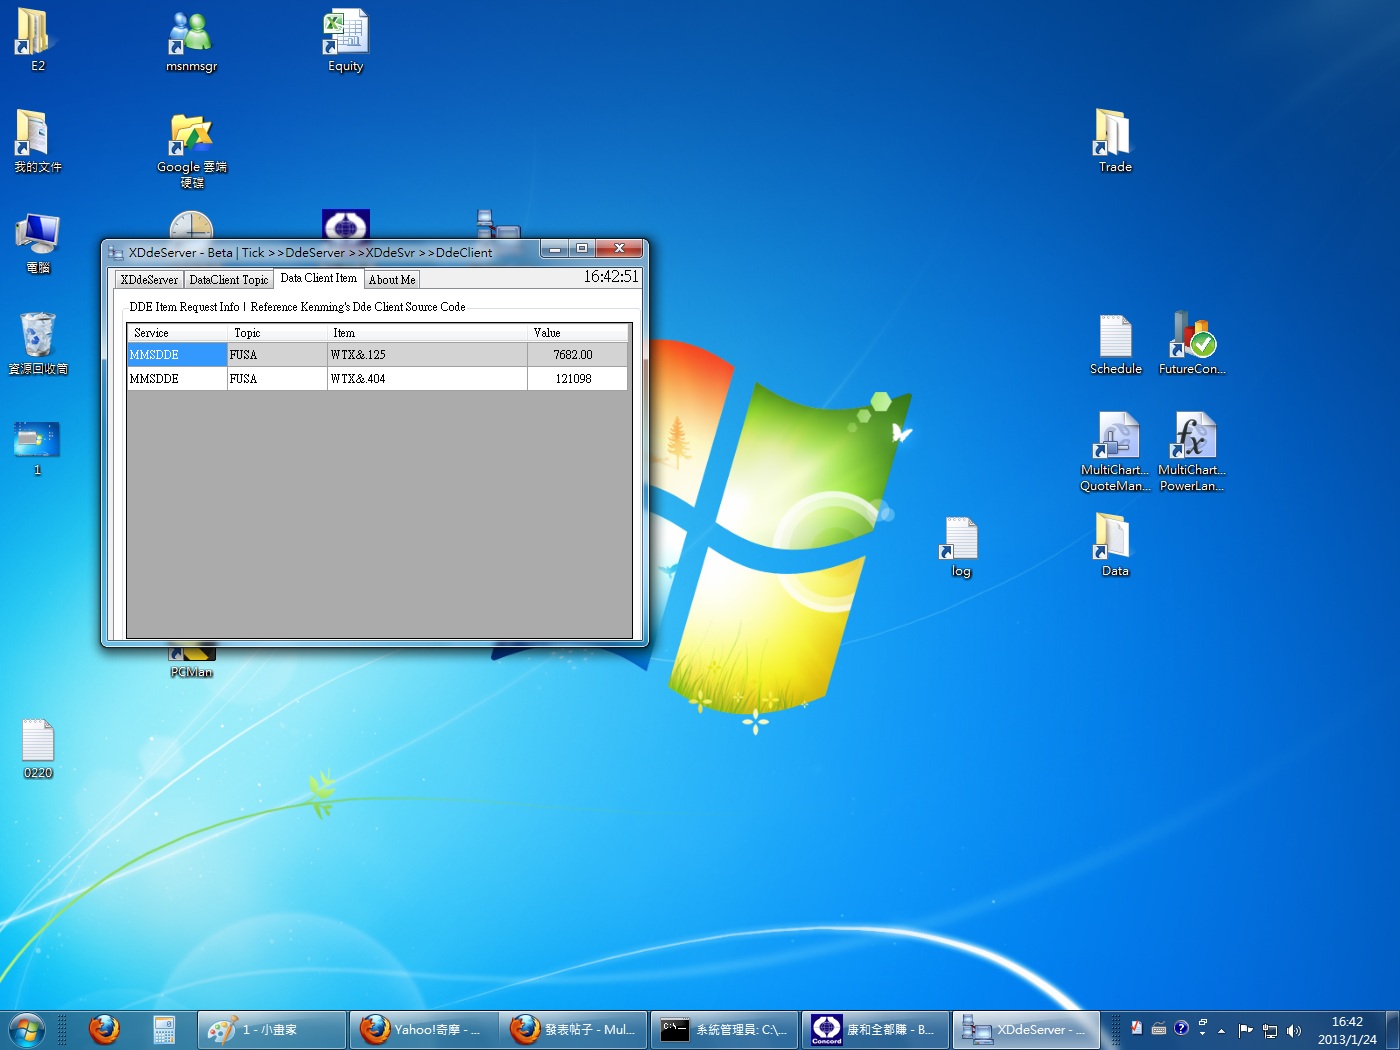The width and height of the screenshot is (1400, 1050).
Task: Select the WTX&.404 item cell
Action: point(427,379)
